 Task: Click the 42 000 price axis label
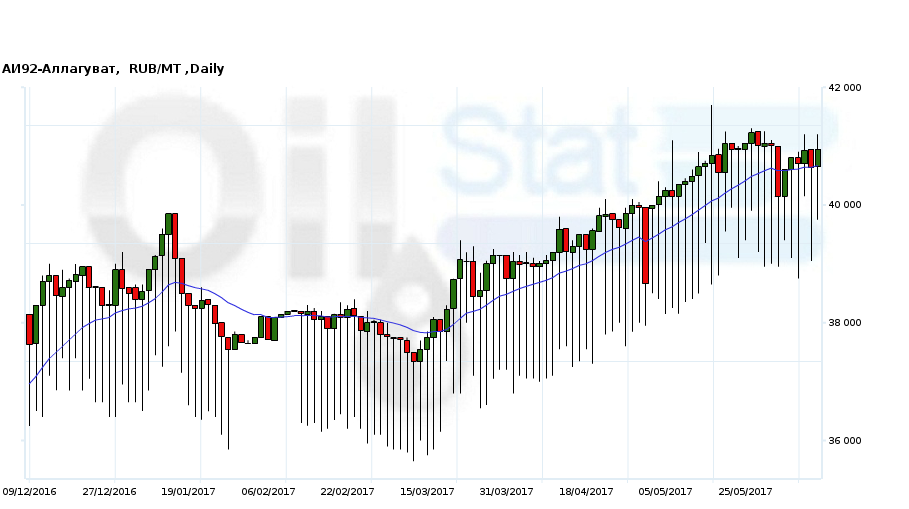[x=845, y=88]
